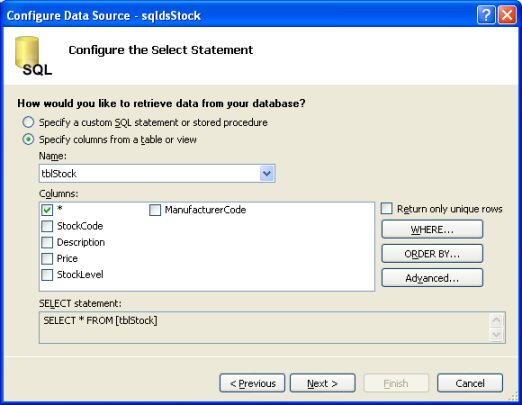Close the Configure Data Source dialog
Screen dimensions: 522x405
tap(507, 15)
